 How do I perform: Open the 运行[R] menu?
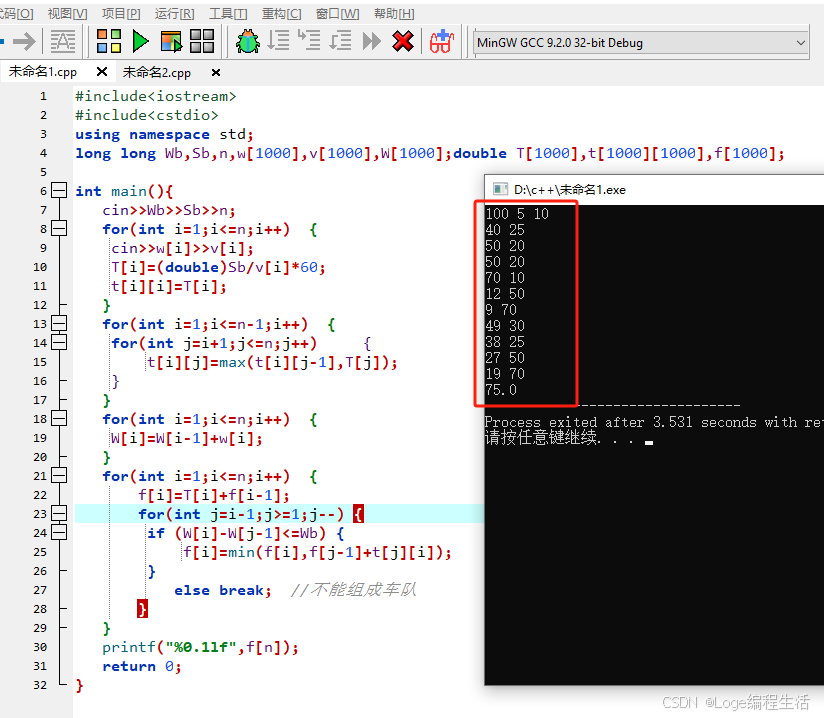[x=174, y=14]
